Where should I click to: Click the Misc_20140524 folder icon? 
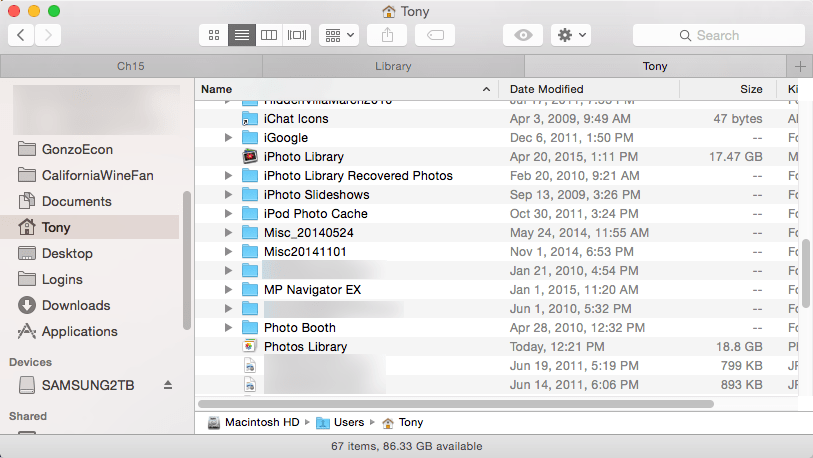pos(250,232)
